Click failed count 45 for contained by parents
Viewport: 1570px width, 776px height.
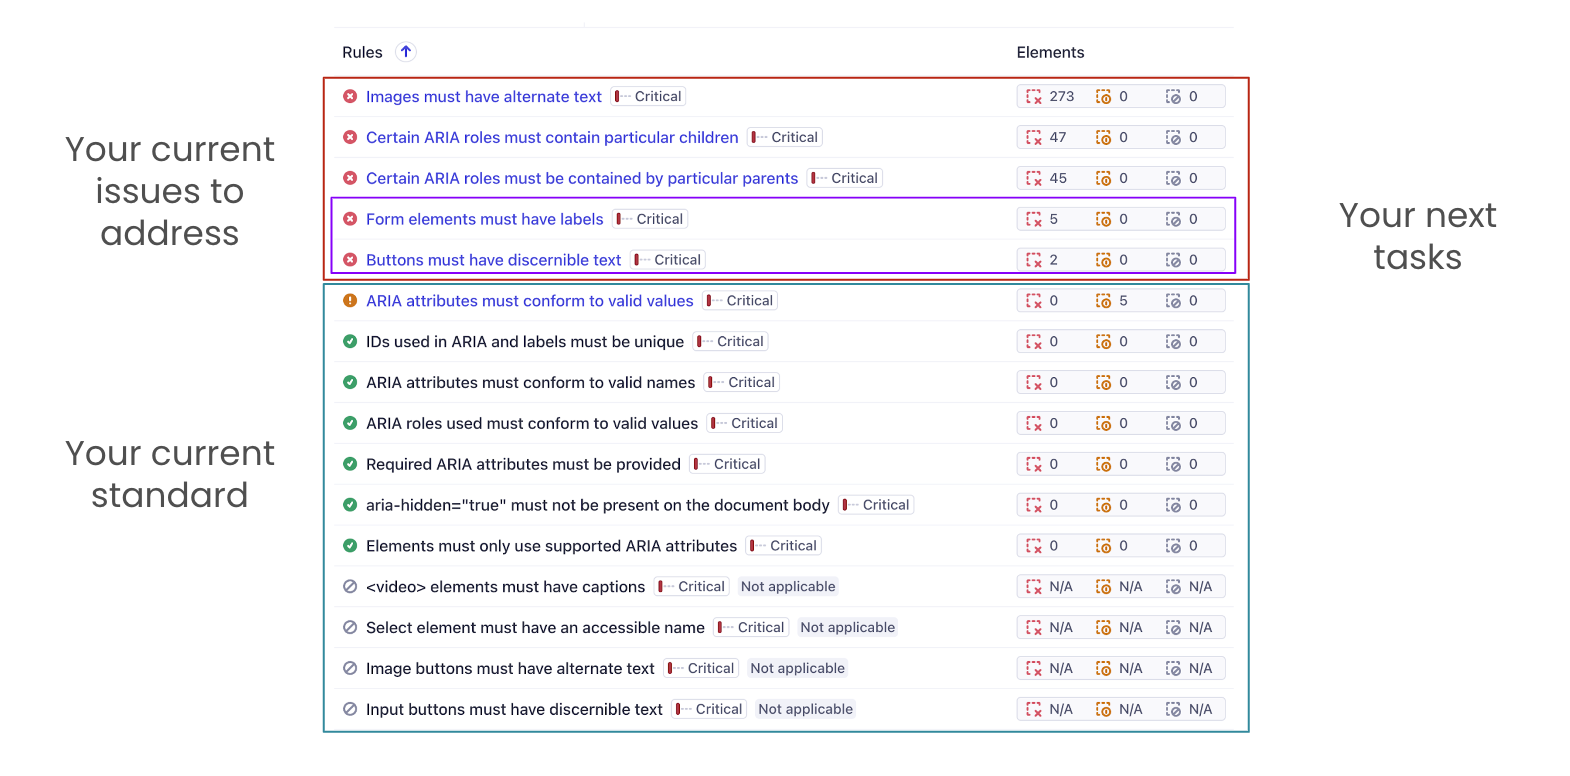point(1057,179)
